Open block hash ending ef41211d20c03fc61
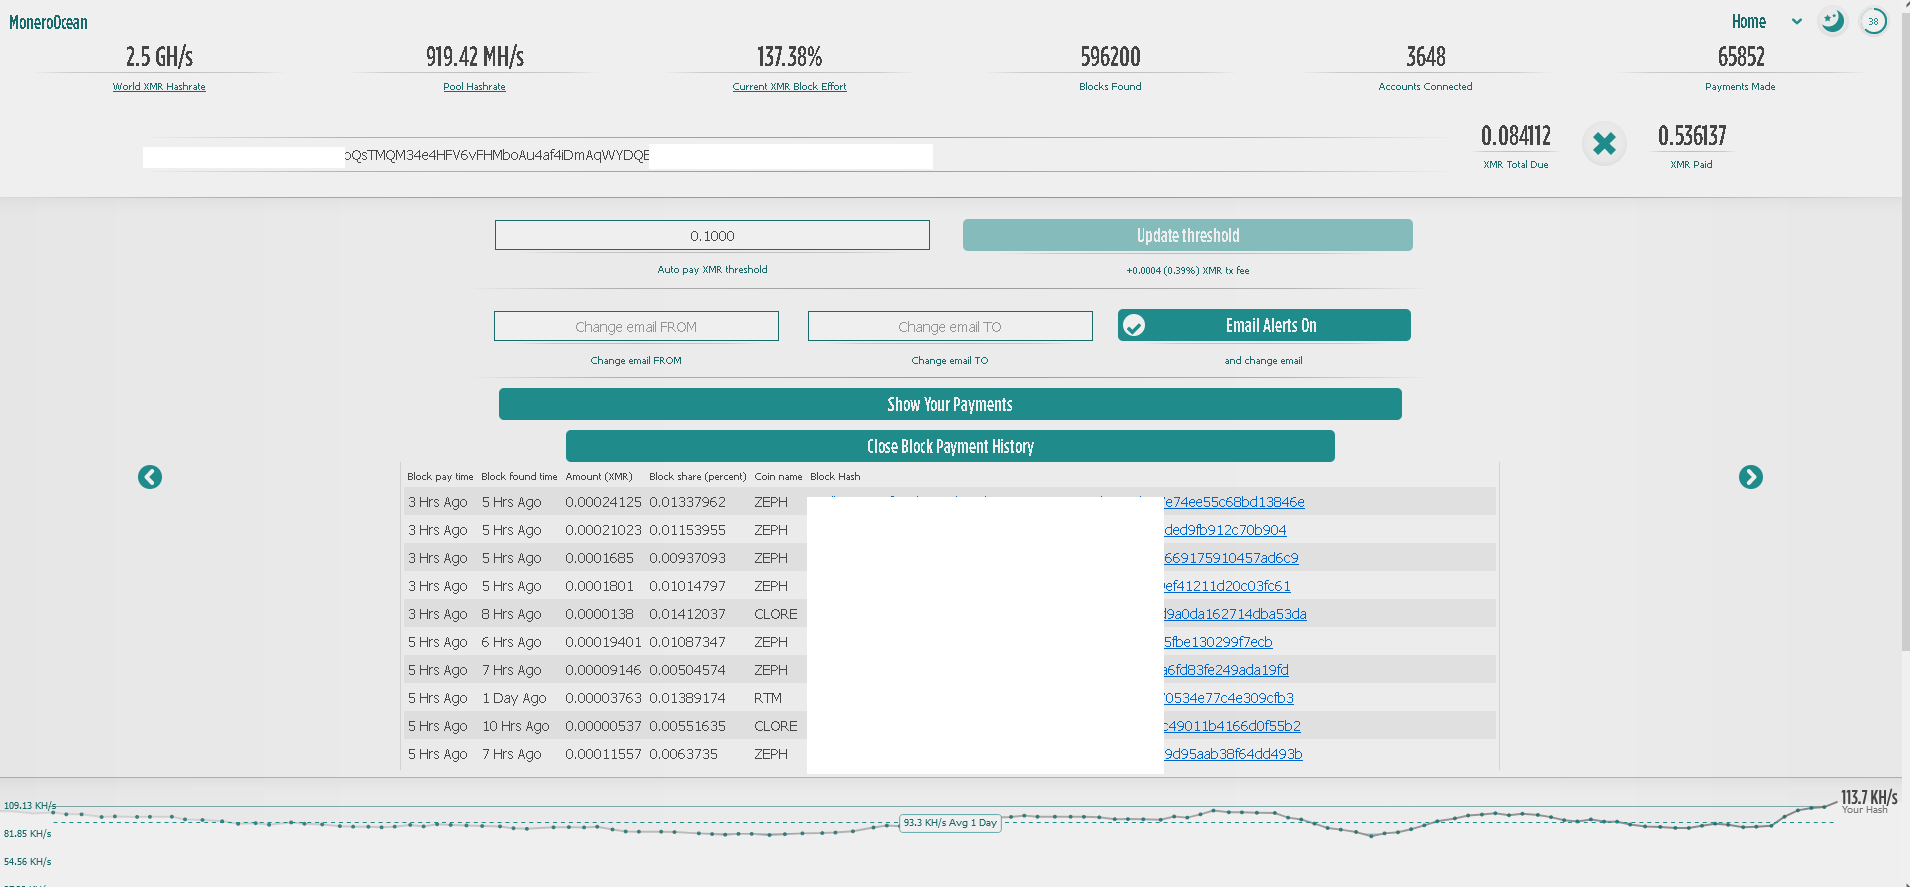Screen dimensions: 1910x887 [x=1227, y=586]
